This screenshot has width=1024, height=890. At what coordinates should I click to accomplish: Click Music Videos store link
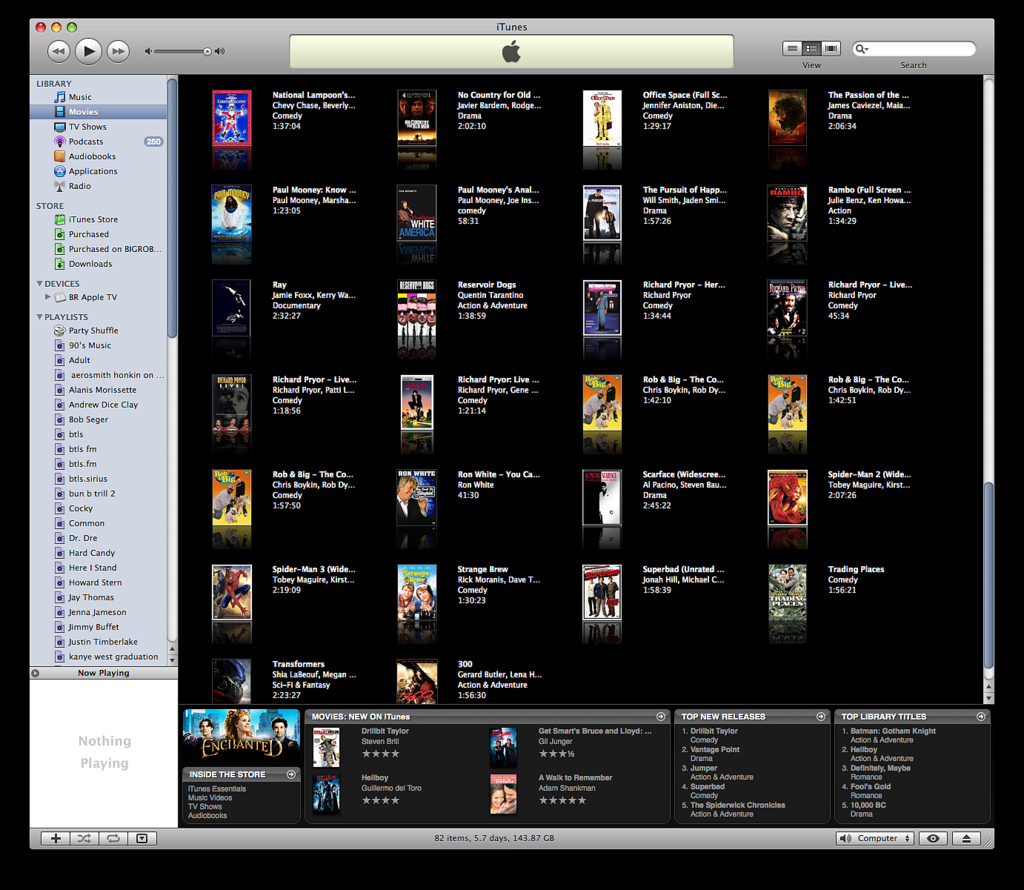click(x=210, y=798)
